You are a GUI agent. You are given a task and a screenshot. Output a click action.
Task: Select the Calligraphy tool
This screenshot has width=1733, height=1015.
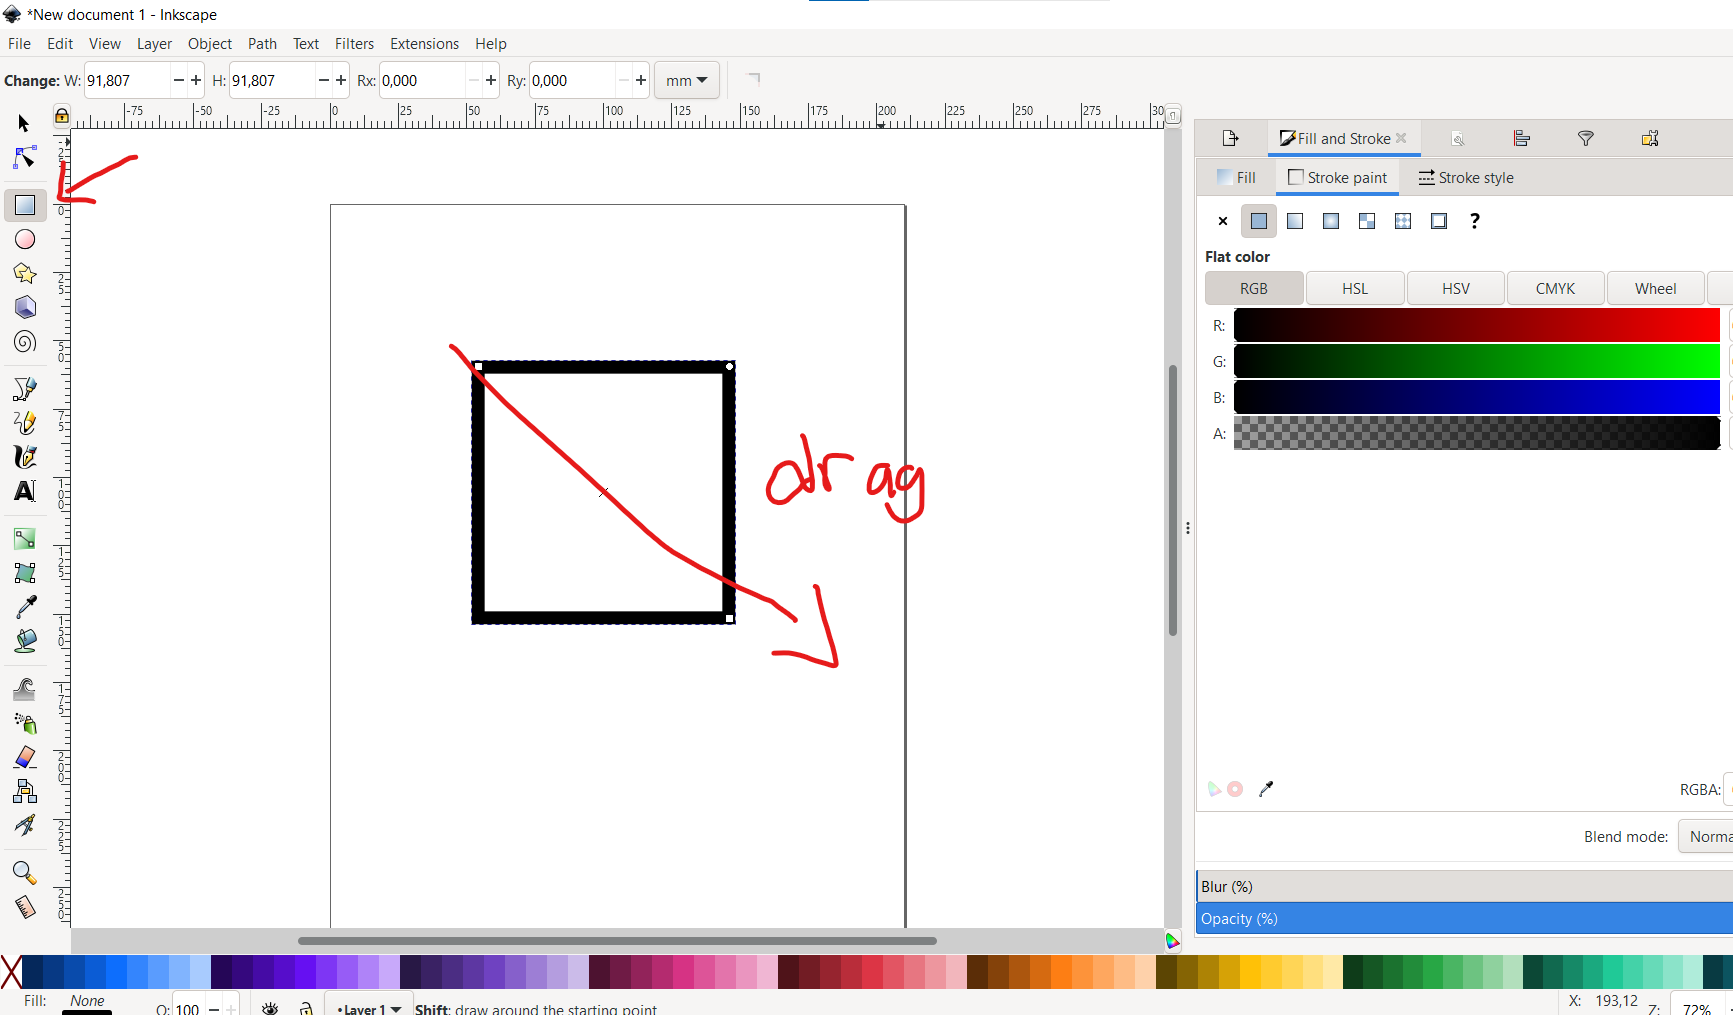(x=24, y=457)
